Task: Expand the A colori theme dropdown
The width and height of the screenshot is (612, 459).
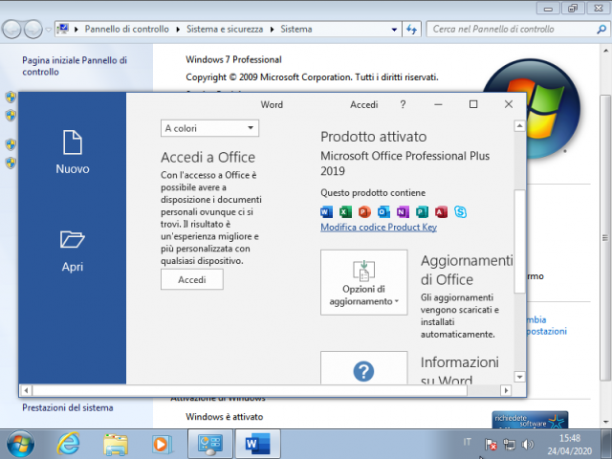Action: click(210, 128)
